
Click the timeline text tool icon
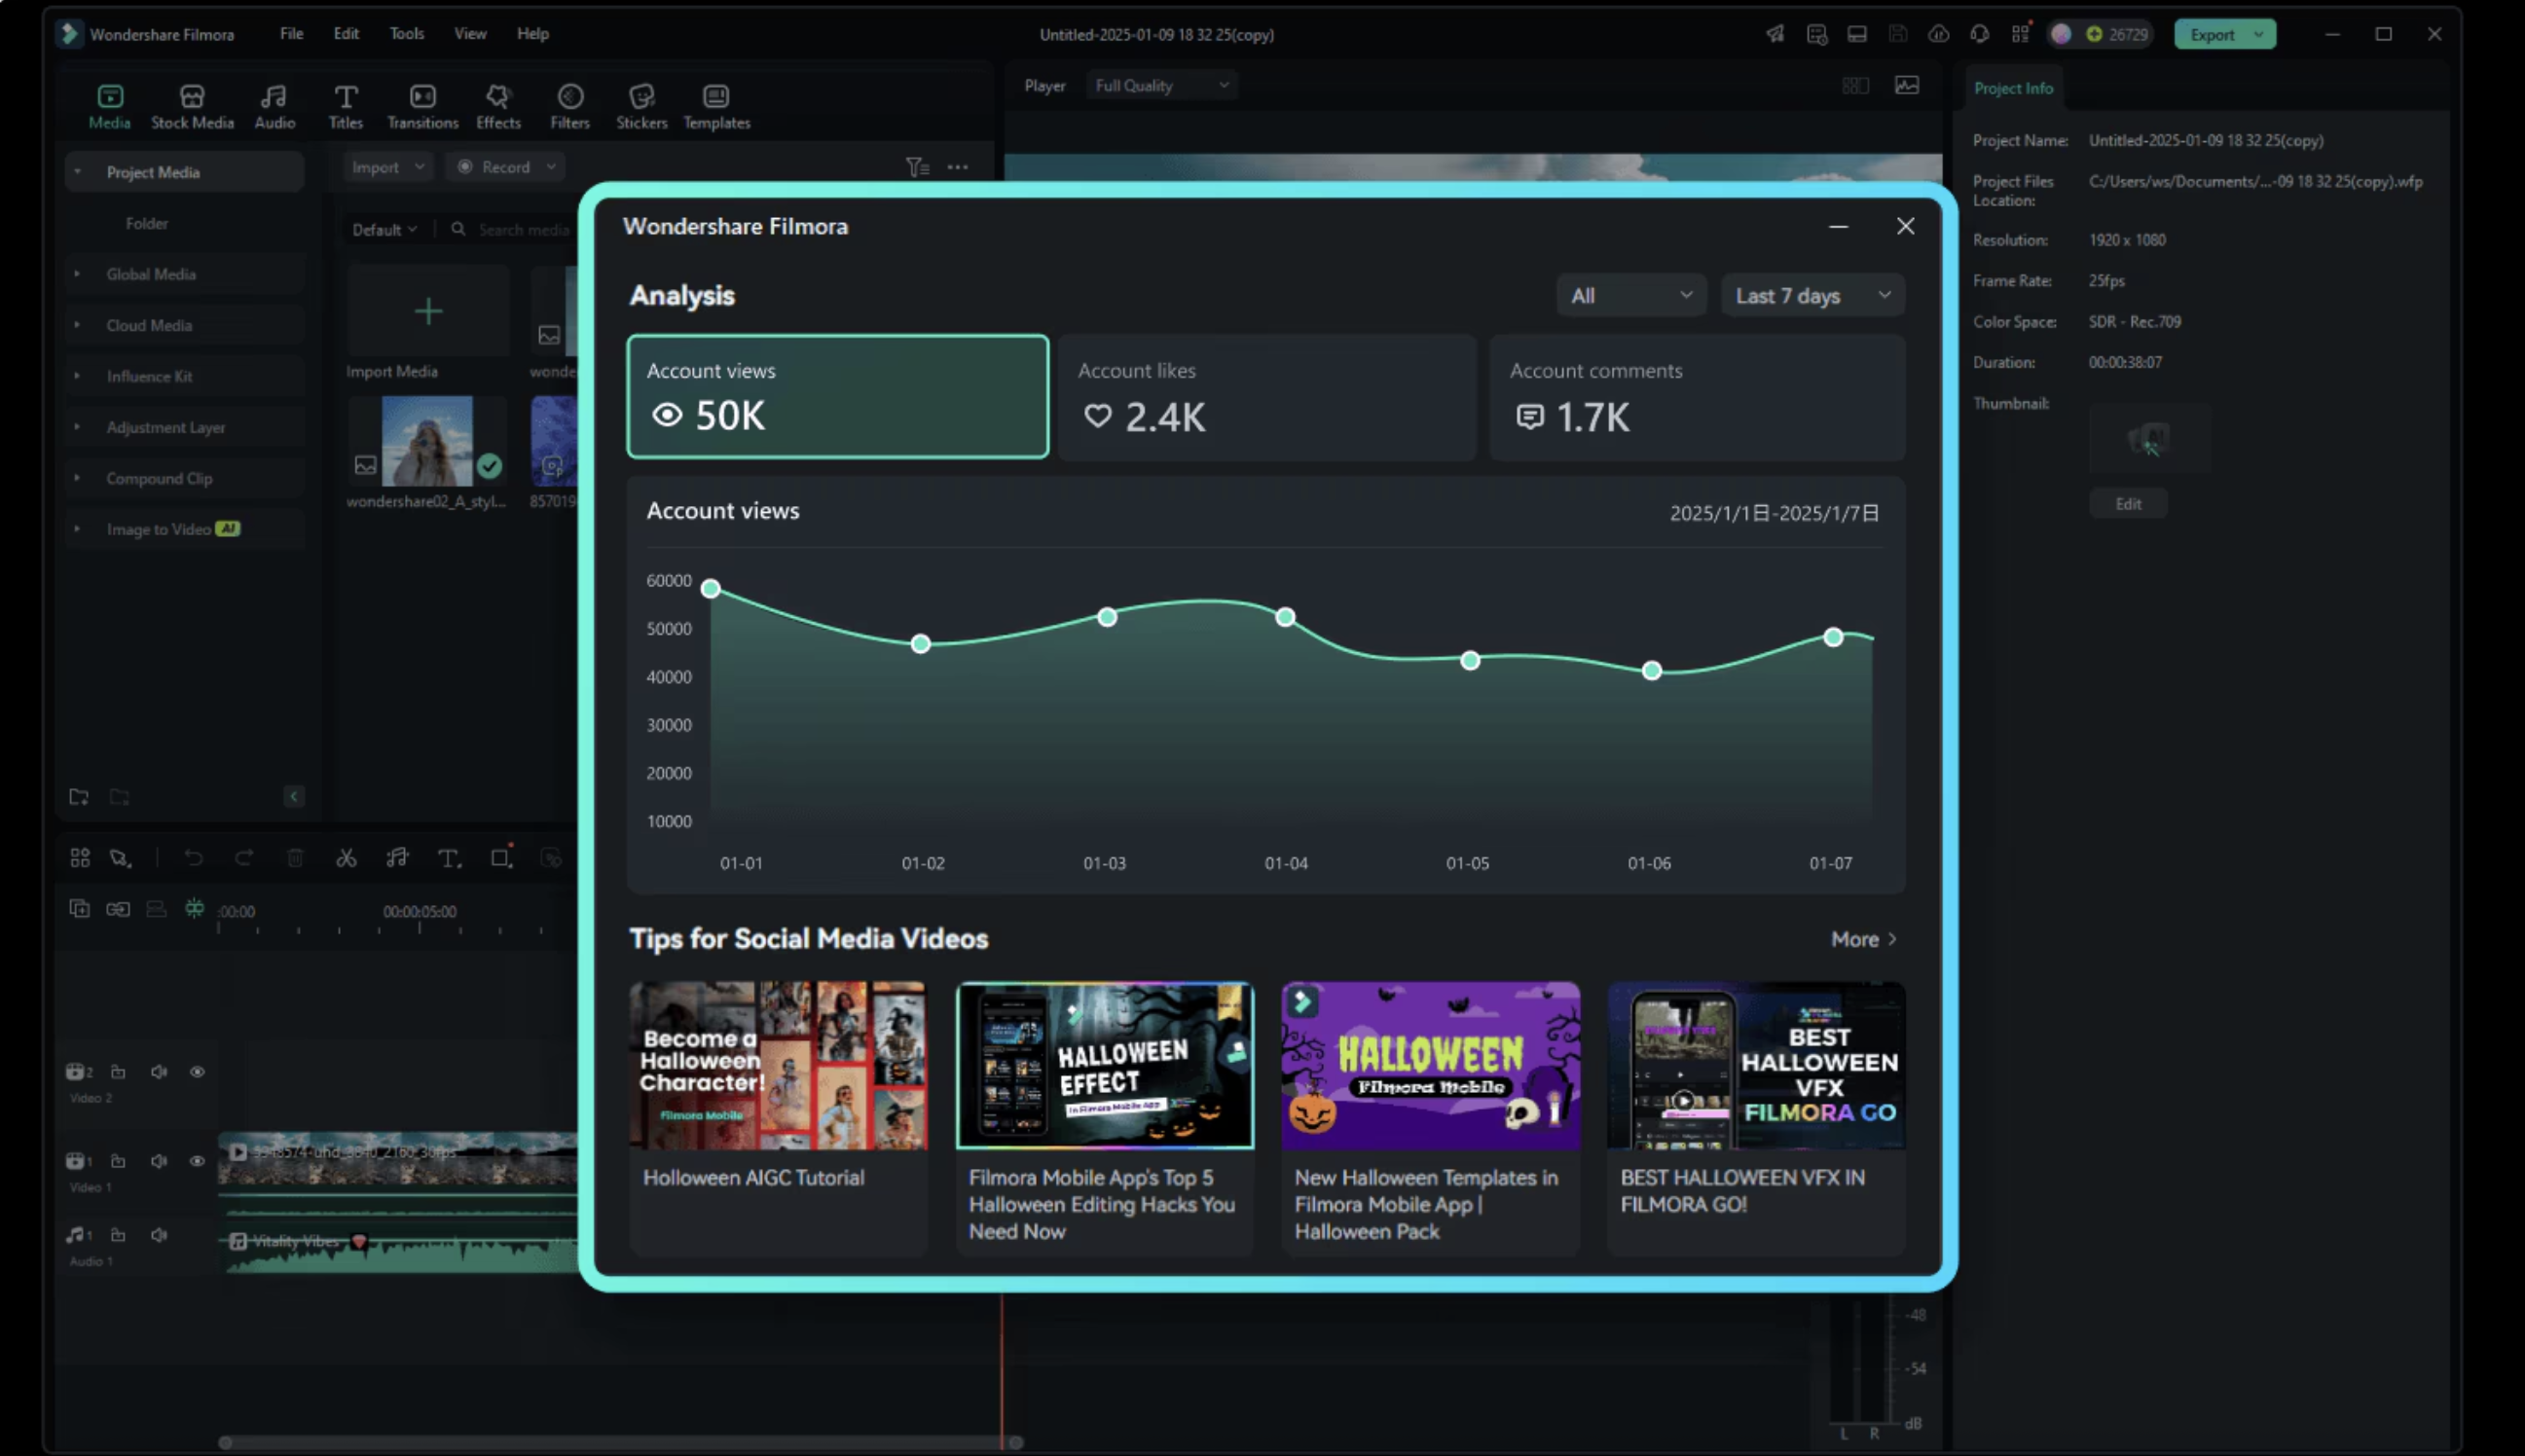tap(449, 858)
